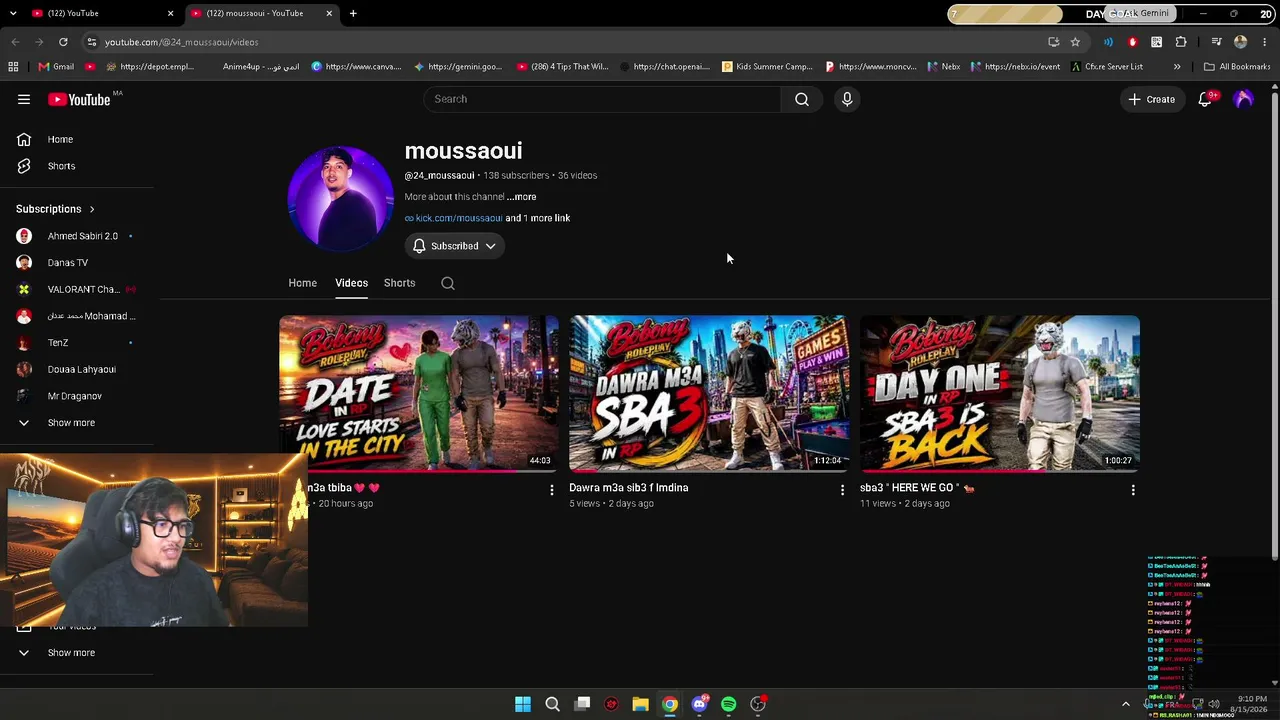
Task: Open the Chrome three-dot menu
Action: [x=1265, y=42]
